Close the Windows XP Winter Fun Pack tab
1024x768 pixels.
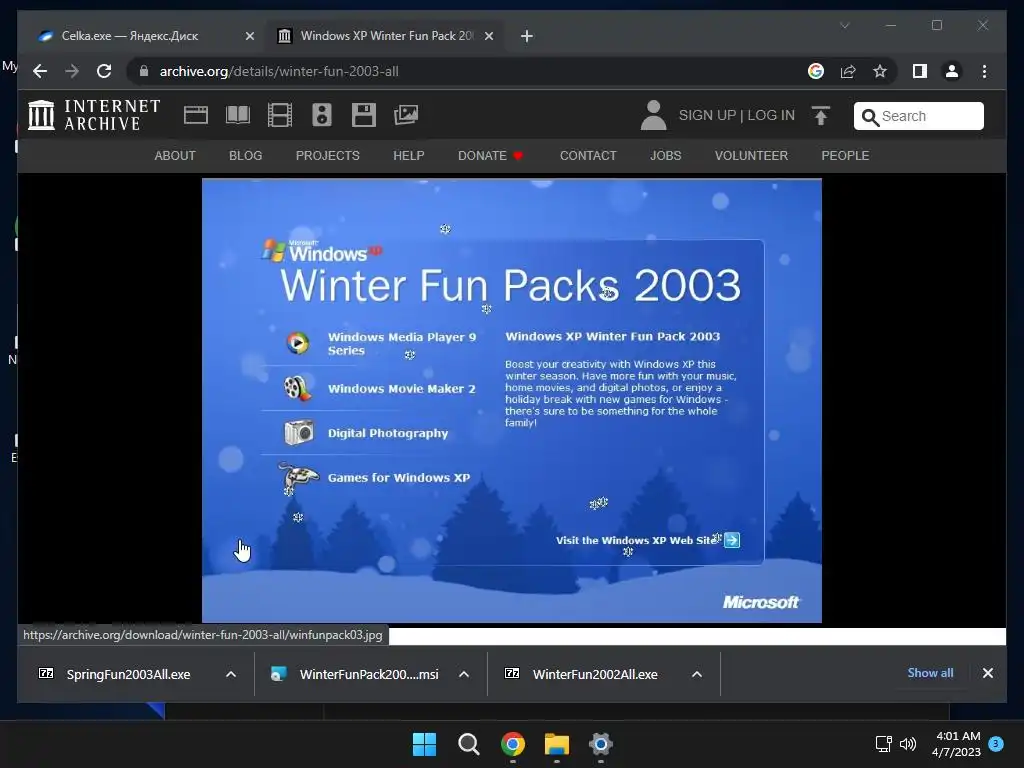(x=488, y=36)
